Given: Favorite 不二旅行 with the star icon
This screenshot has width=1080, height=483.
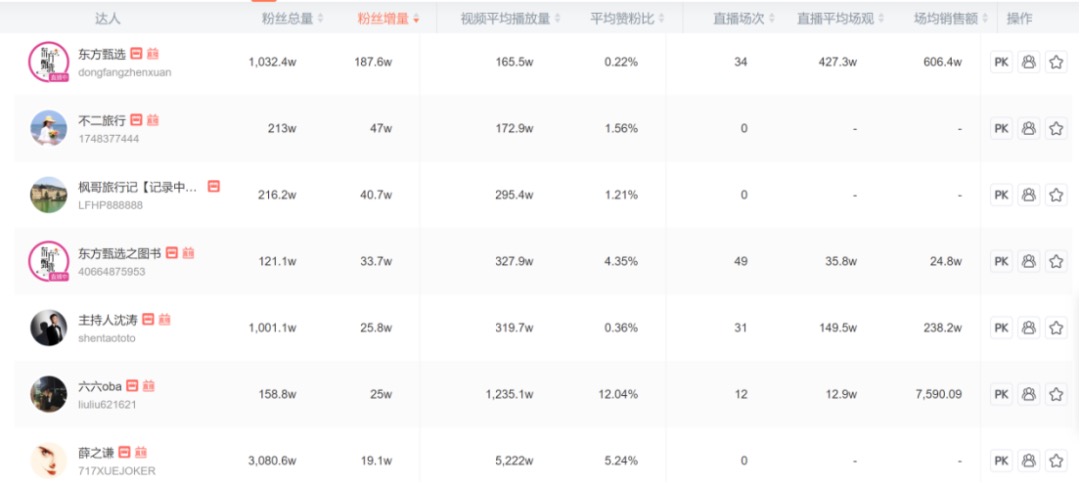Looking at the screenshot, I should tap(1056, 128).
